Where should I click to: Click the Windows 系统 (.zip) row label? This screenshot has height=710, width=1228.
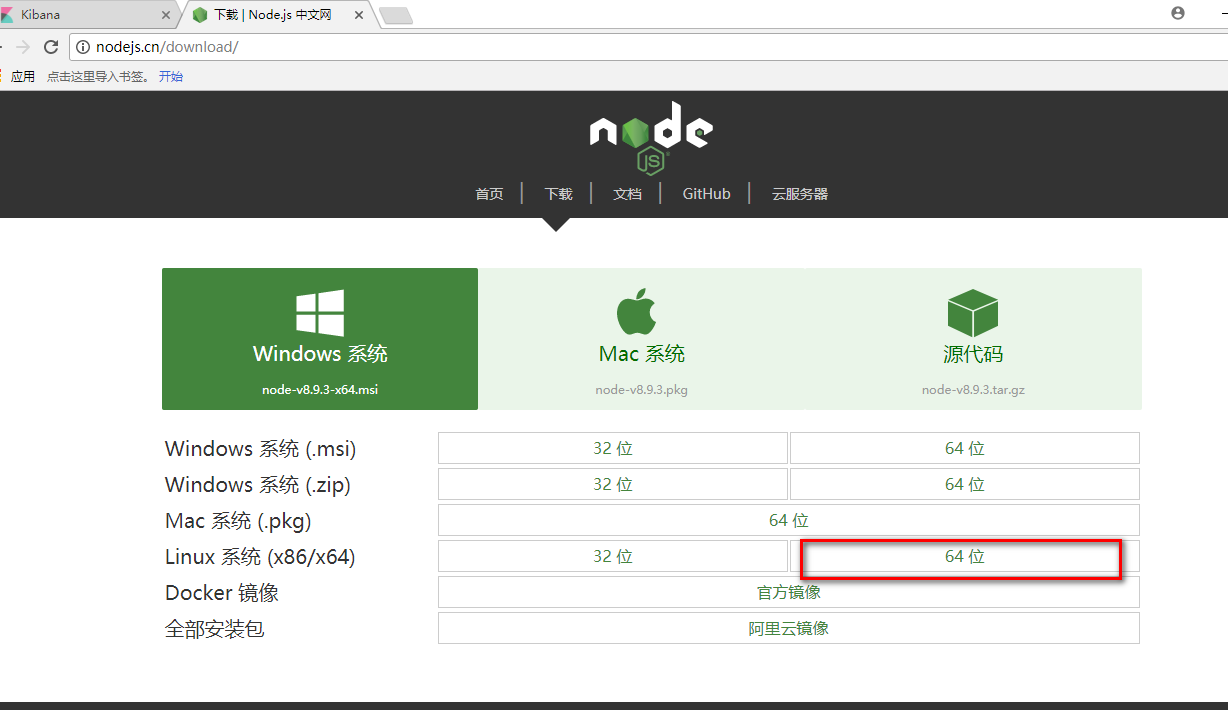[258, 485]
